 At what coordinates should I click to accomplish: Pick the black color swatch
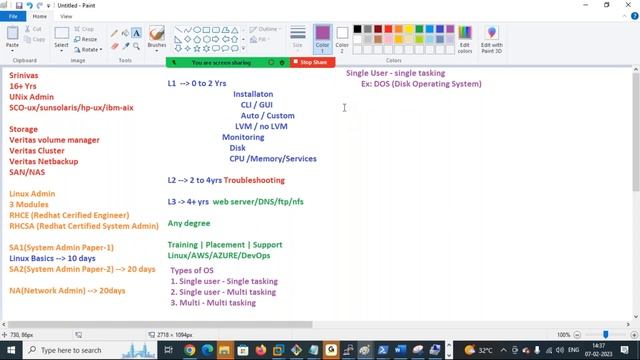357,29
